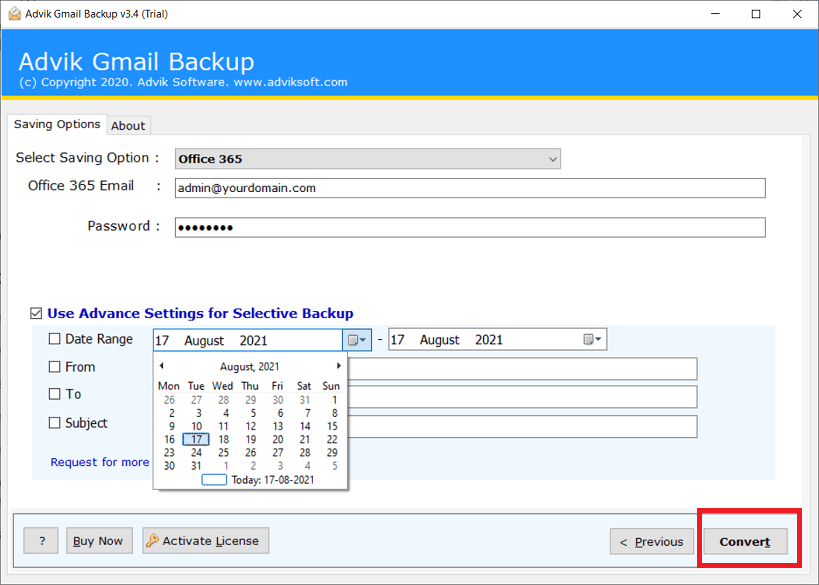Enable the Subject filter checkbox
The height and width of the screenshot is (585, 819).
(x=54, y=423)
